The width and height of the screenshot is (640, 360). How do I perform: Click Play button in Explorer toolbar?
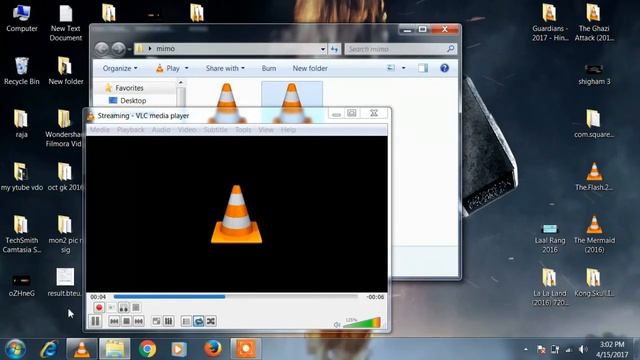click(x=168, y=68)
